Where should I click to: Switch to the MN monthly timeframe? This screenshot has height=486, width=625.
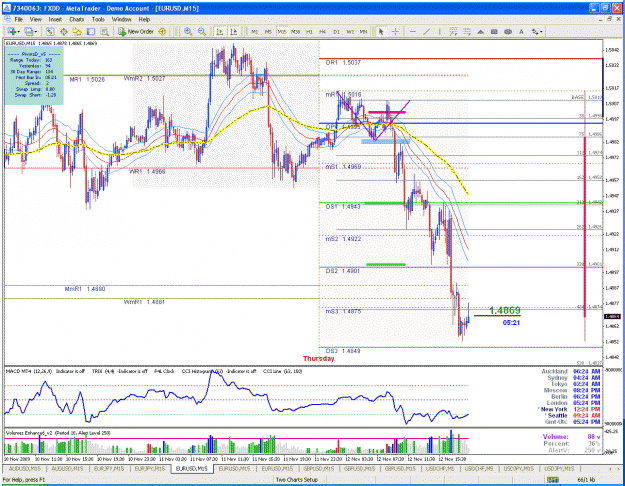(363, 31)
